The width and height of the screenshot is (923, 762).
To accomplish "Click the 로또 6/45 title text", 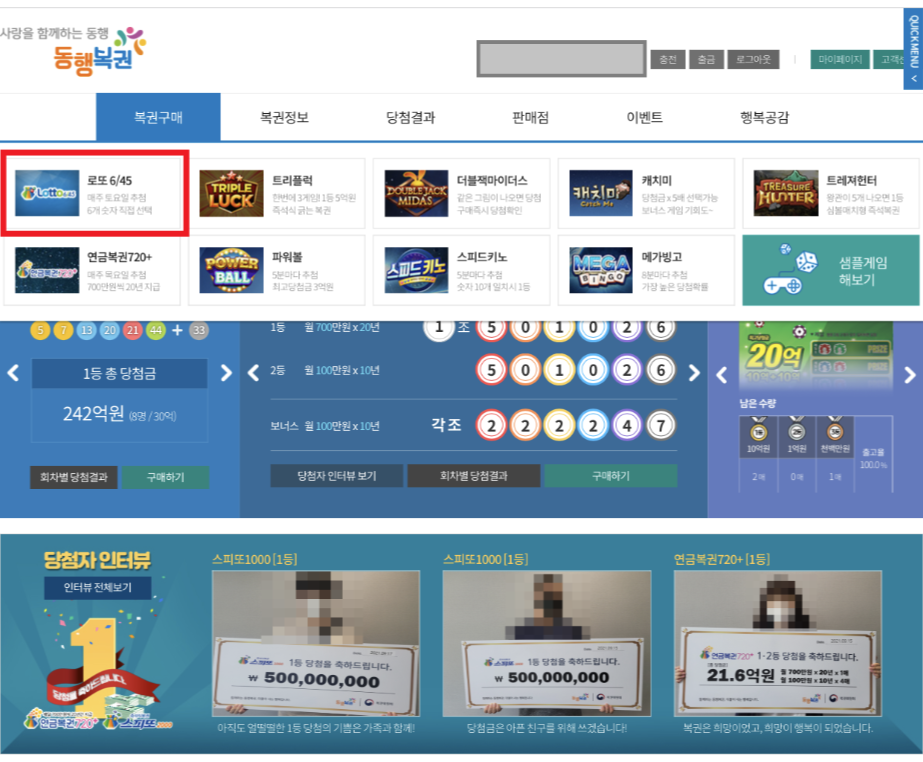I will [109, 181].
